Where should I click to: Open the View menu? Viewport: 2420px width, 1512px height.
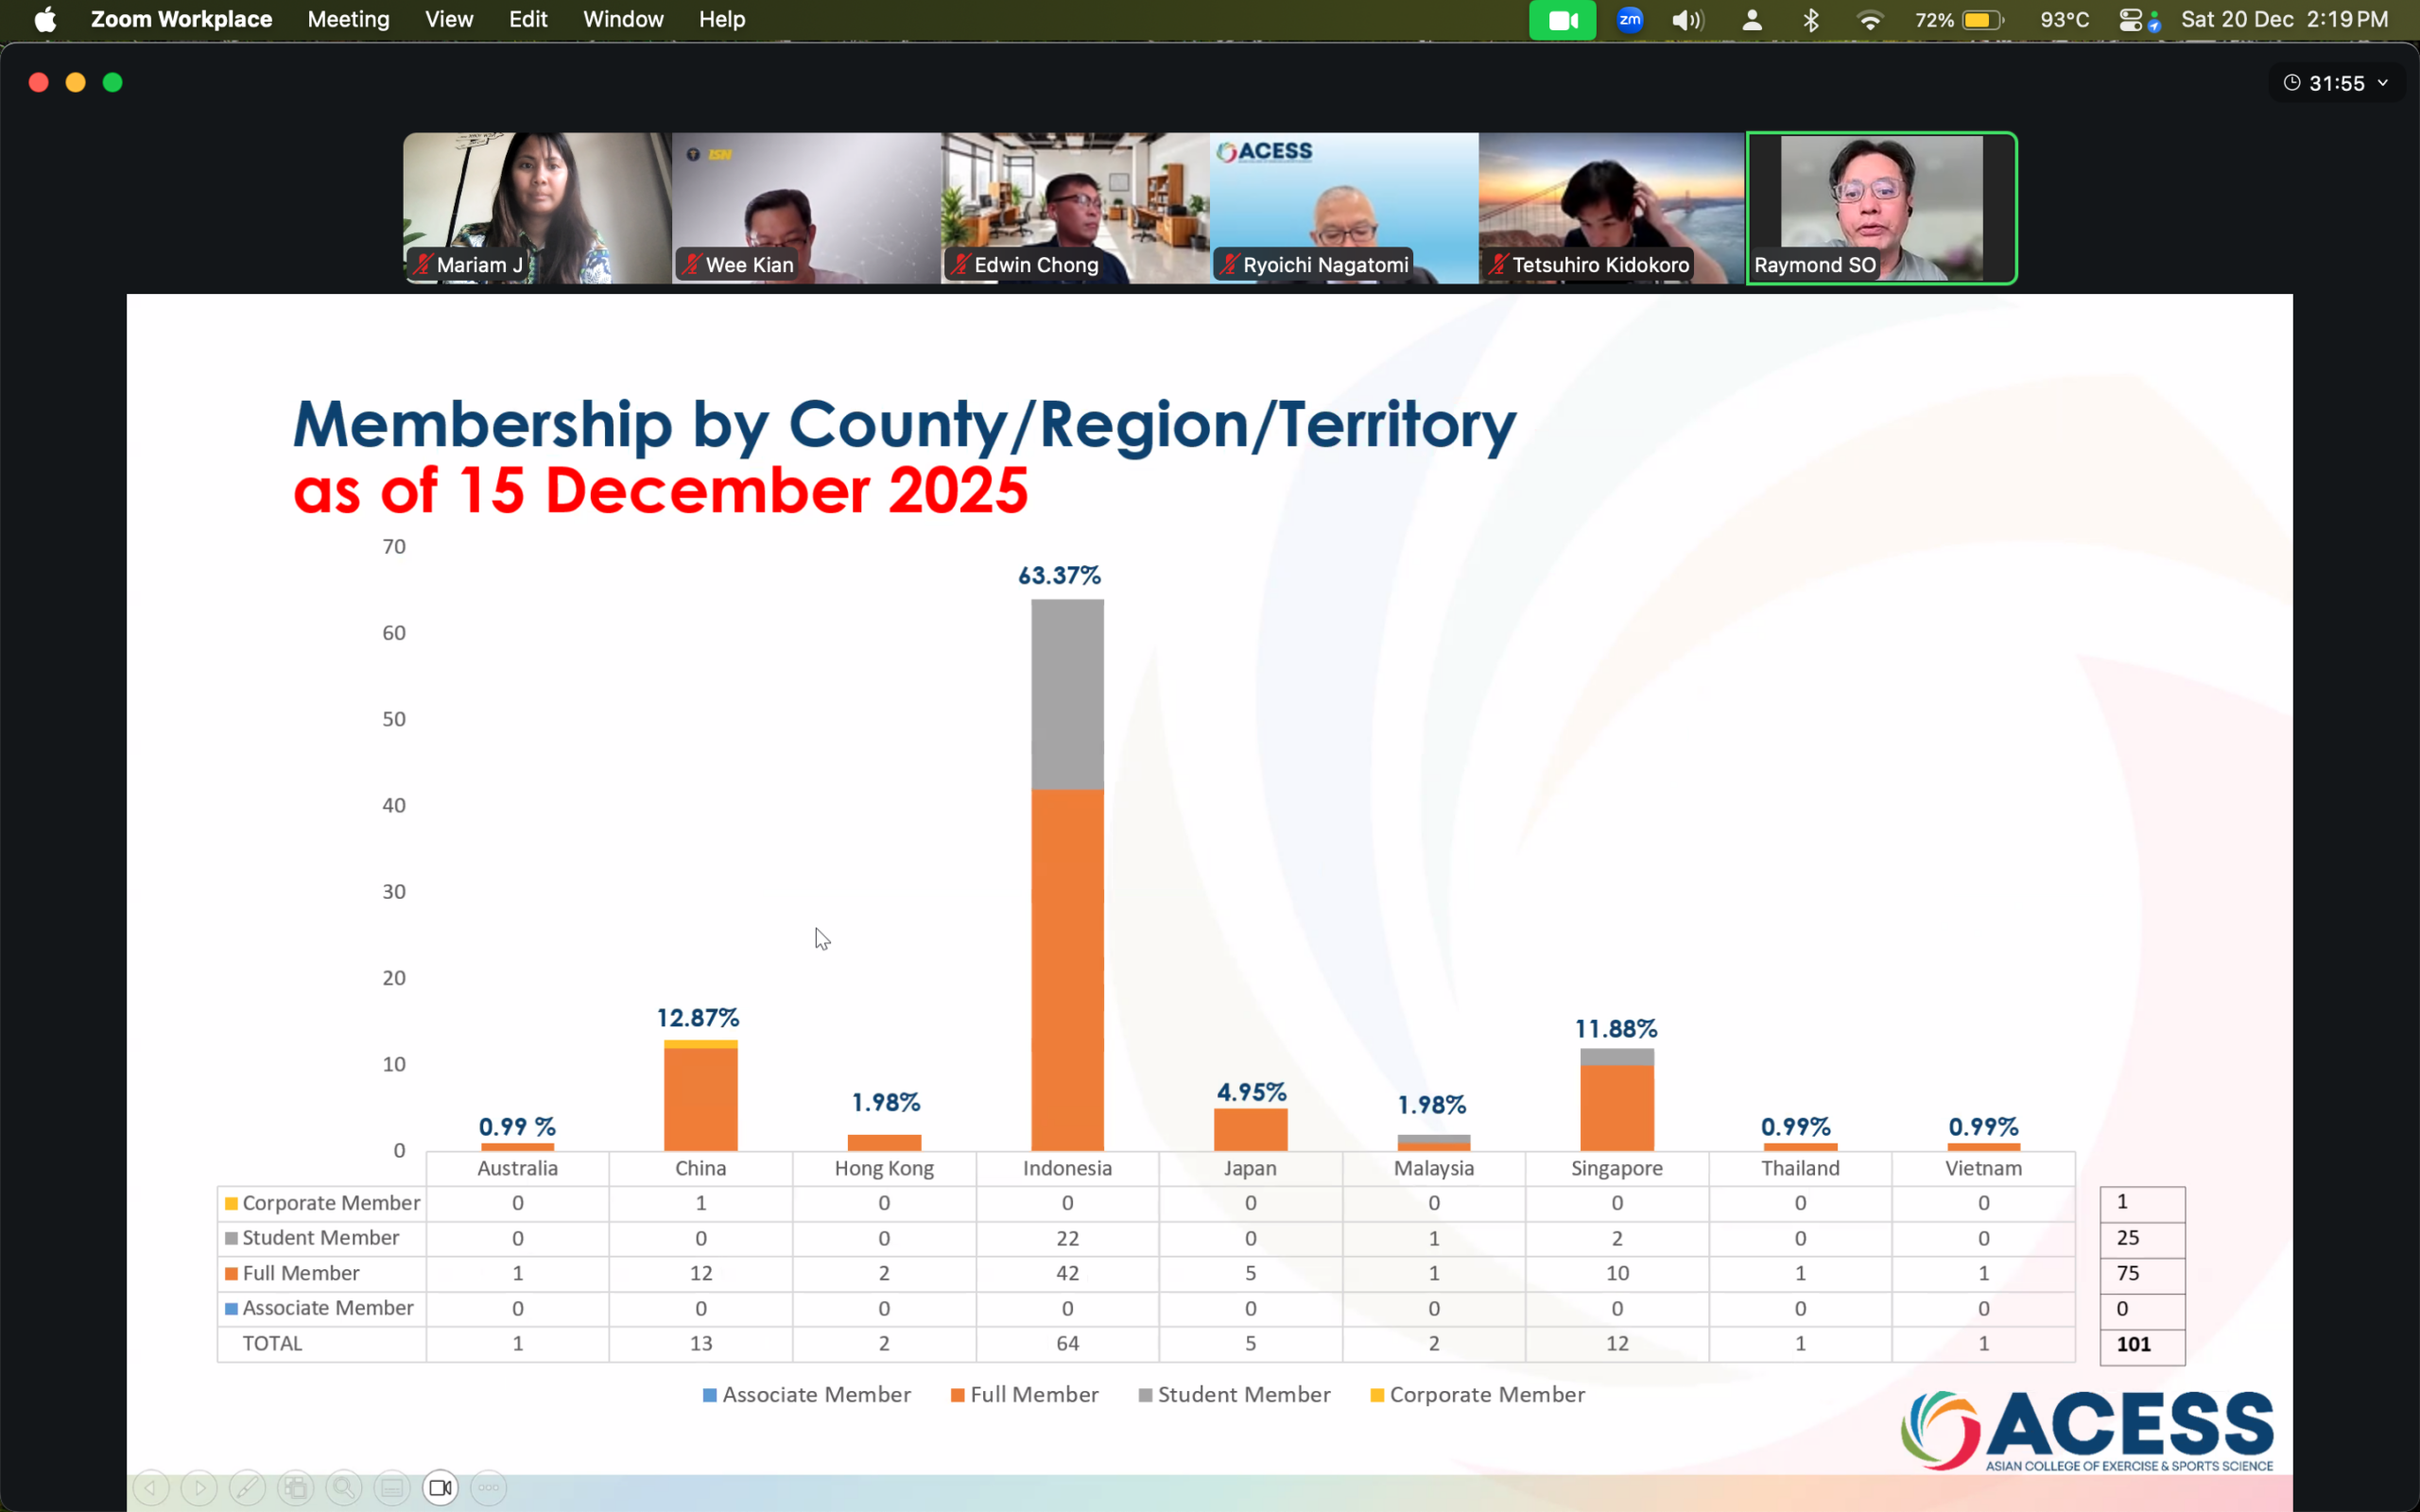point(448,20)
